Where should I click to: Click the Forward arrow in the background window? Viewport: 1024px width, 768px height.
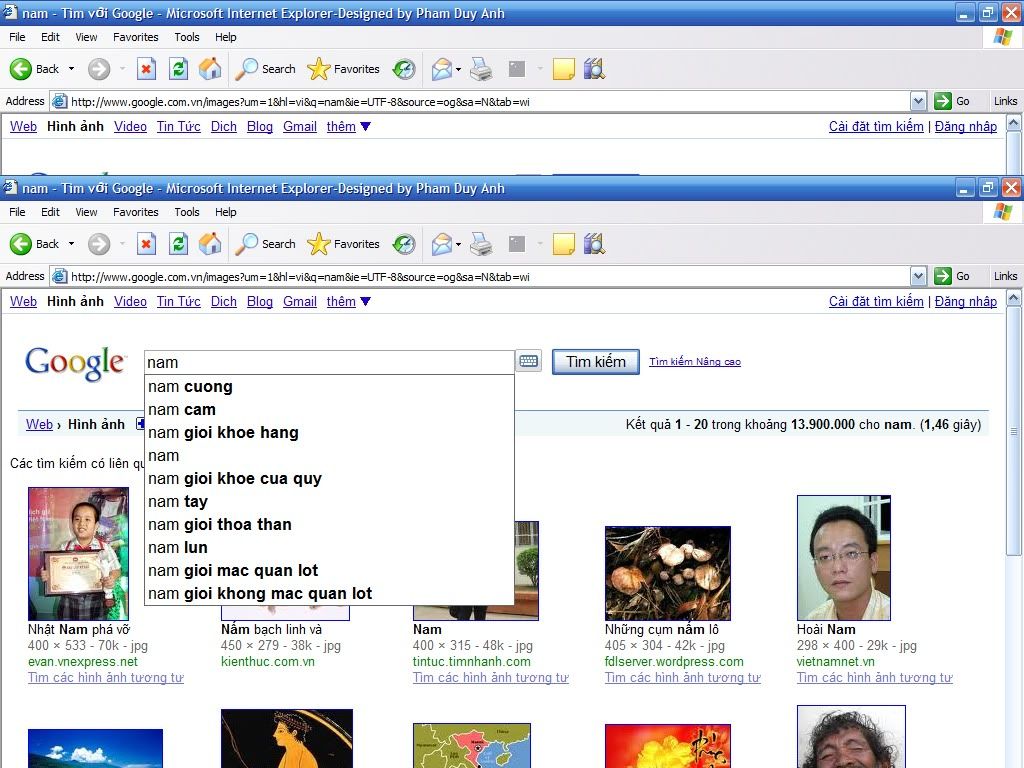click(x=99, y=69)
